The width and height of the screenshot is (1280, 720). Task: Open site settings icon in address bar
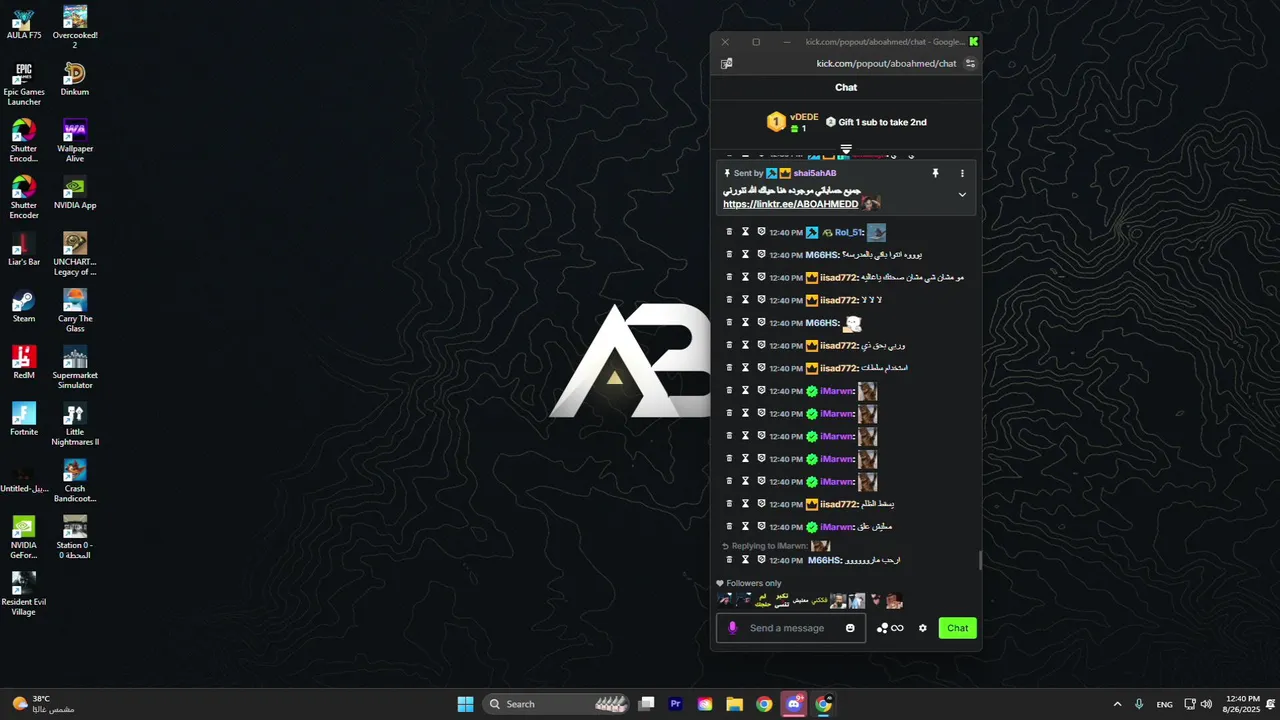point(970,63)
